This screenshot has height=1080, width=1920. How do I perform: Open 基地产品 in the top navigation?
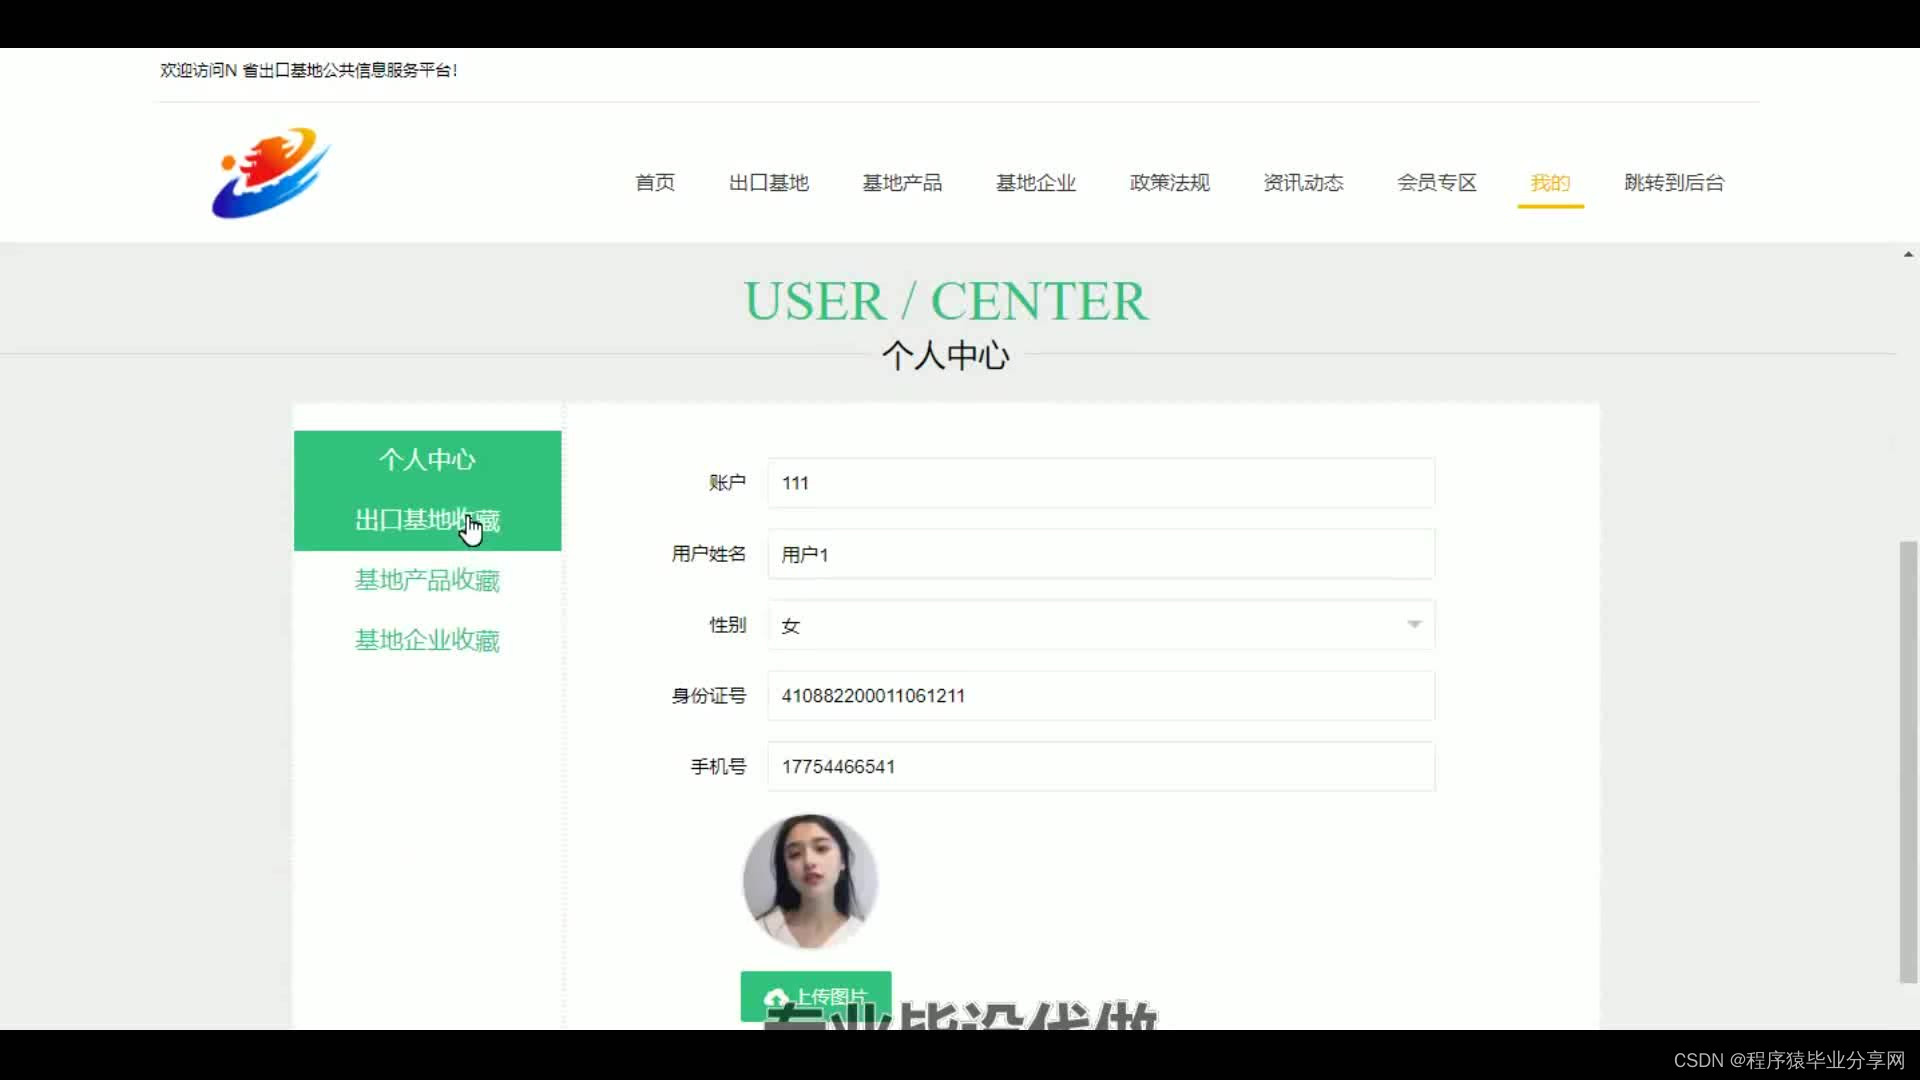902,183
